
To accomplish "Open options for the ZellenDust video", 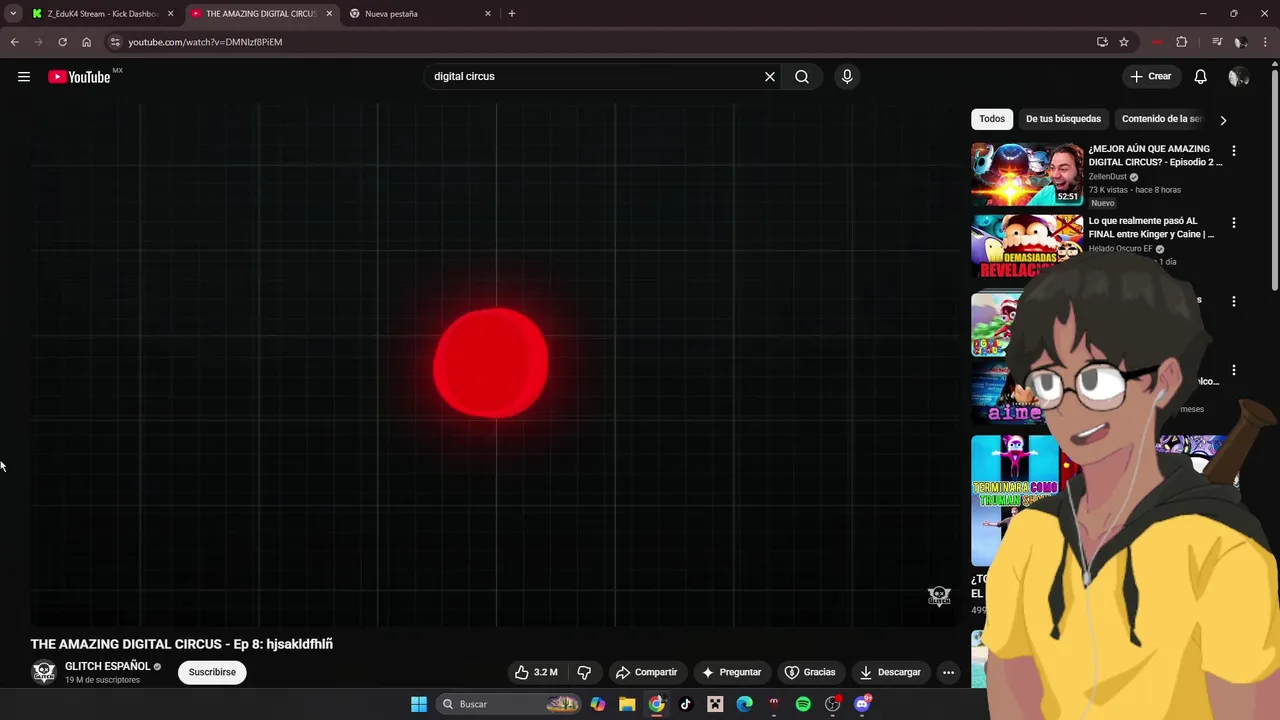I will click(1233, 151).
